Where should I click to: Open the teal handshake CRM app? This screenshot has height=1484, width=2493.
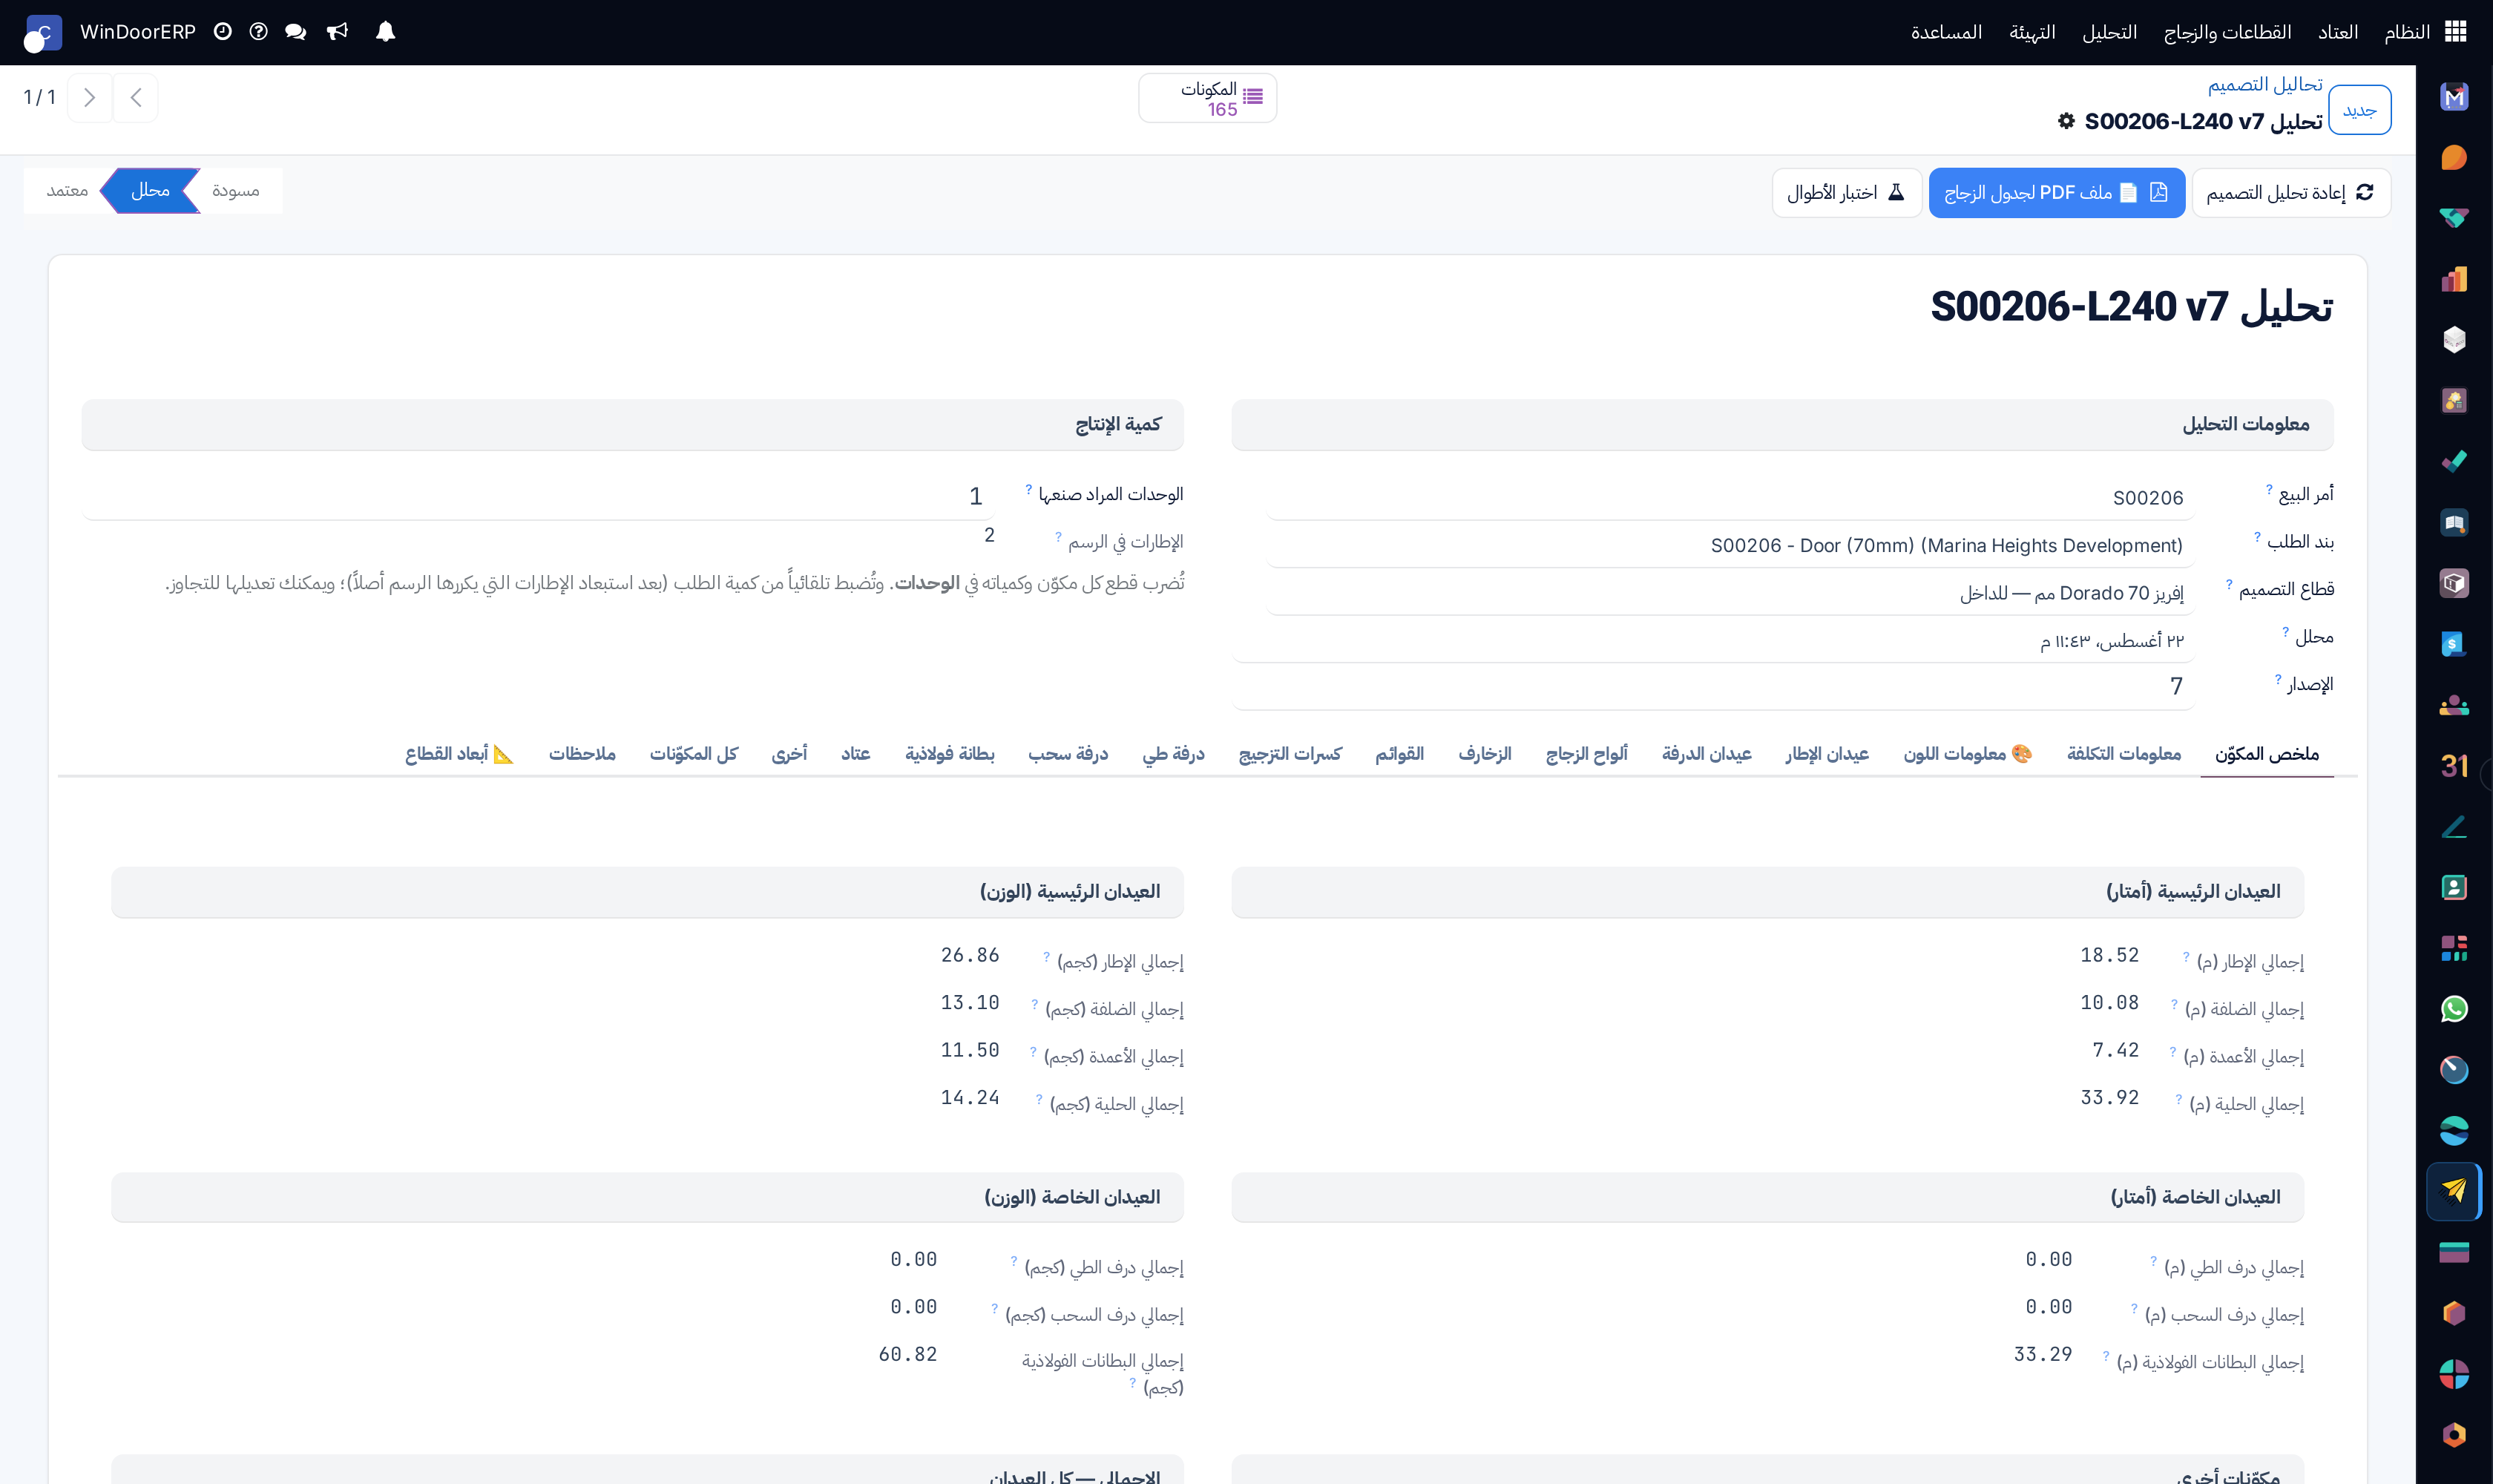[x=2454, y=218]
